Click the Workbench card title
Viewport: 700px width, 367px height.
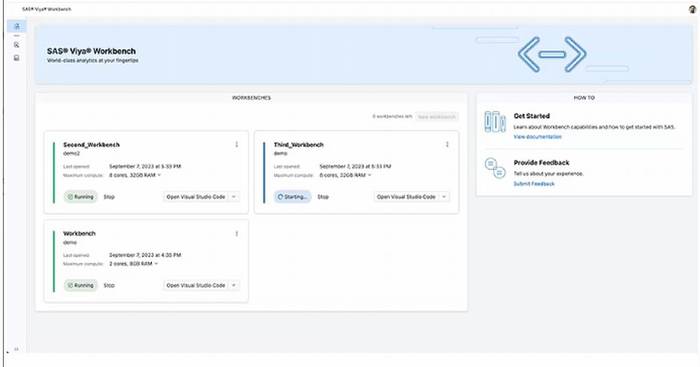tap(79, 234)
